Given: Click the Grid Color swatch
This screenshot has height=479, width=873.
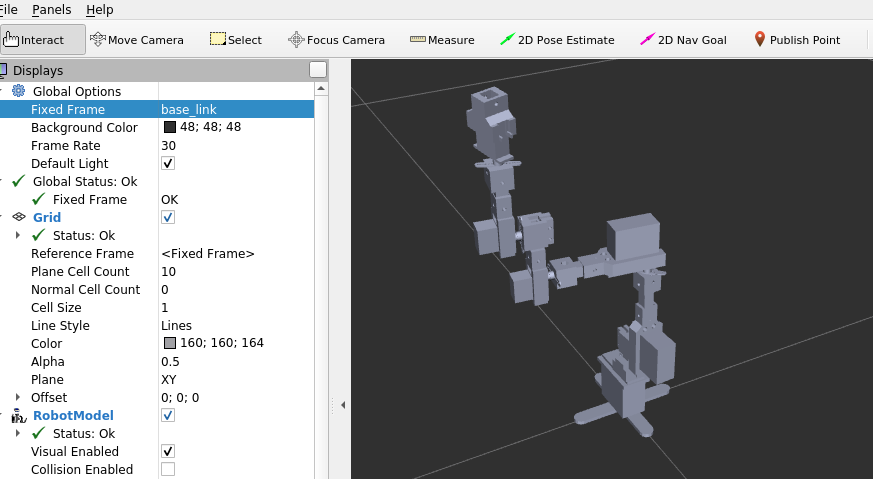Looking at the screenshot, I should point(170,343).
